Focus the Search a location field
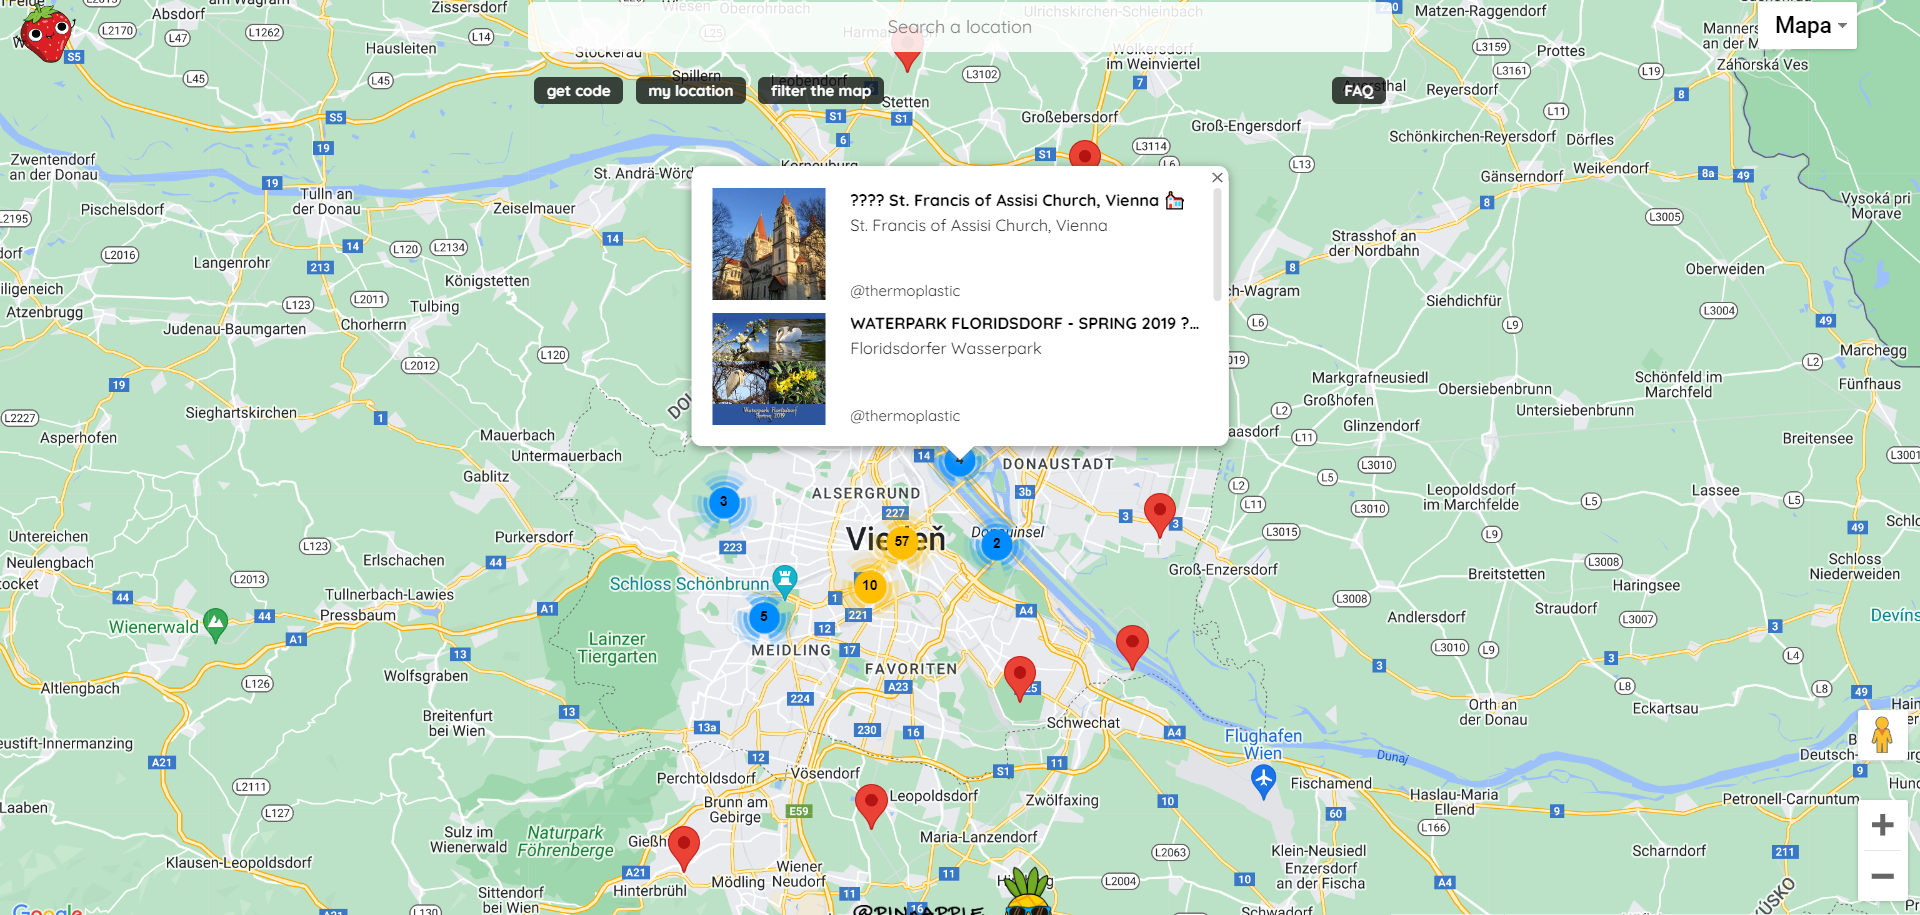Viewport: 1920px width, 915px height. tap(959, 27)
